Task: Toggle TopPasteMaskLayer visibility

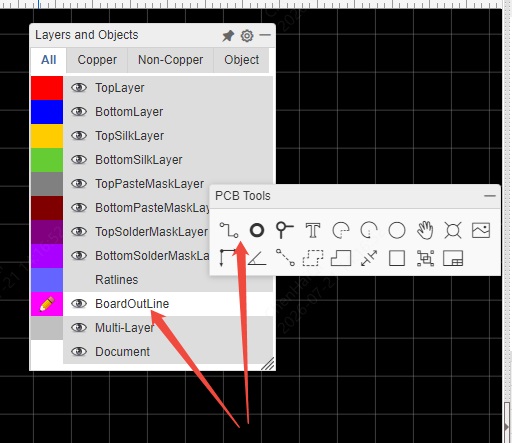Action: pyautogui.click(x=79, y=184)
